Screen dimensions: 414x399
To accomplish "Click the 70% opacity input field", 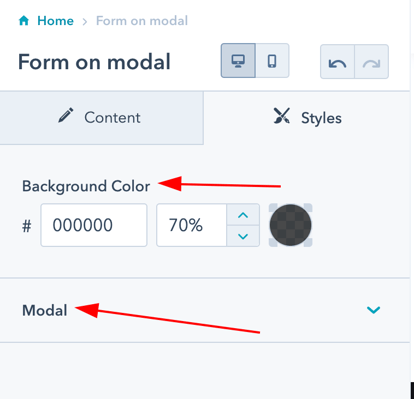I will point(192,225).
